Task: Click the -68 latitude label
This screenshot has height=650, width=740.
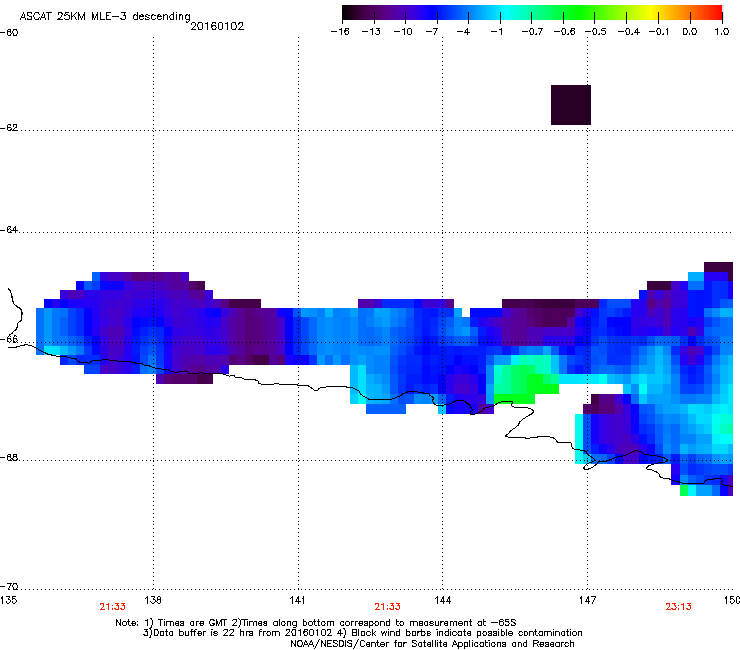Action: tap(9, 458)
